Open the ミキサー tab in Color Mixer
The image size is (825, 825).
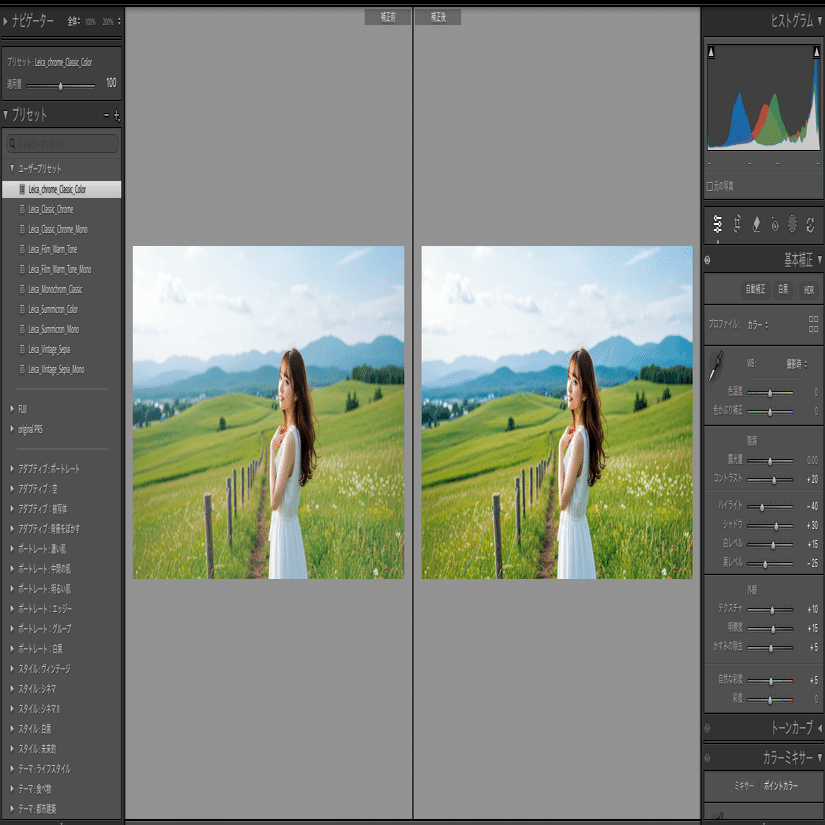pos(743,786)
